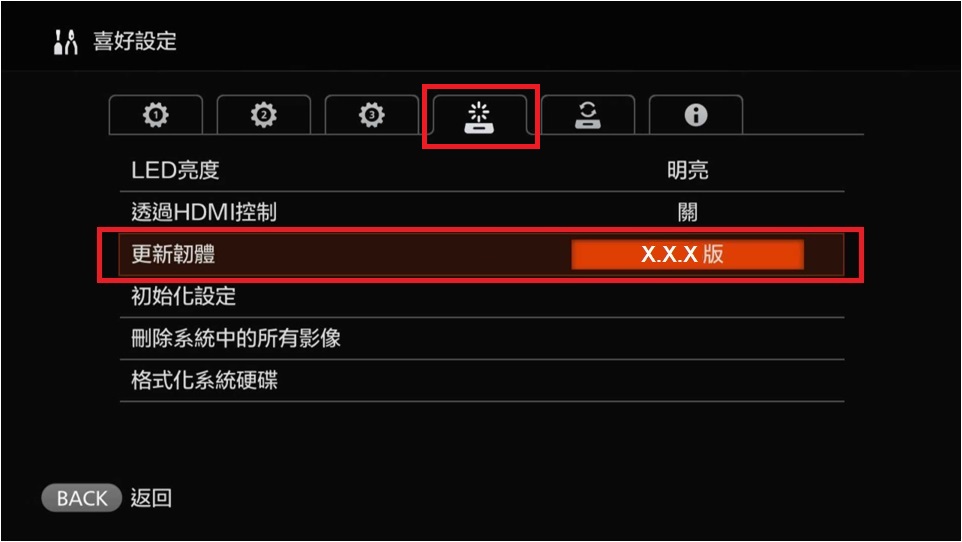This screenshot has height=542, width=962.
Task: Choose 格式化系統硬碟 format option
Action: pos(482,381)
